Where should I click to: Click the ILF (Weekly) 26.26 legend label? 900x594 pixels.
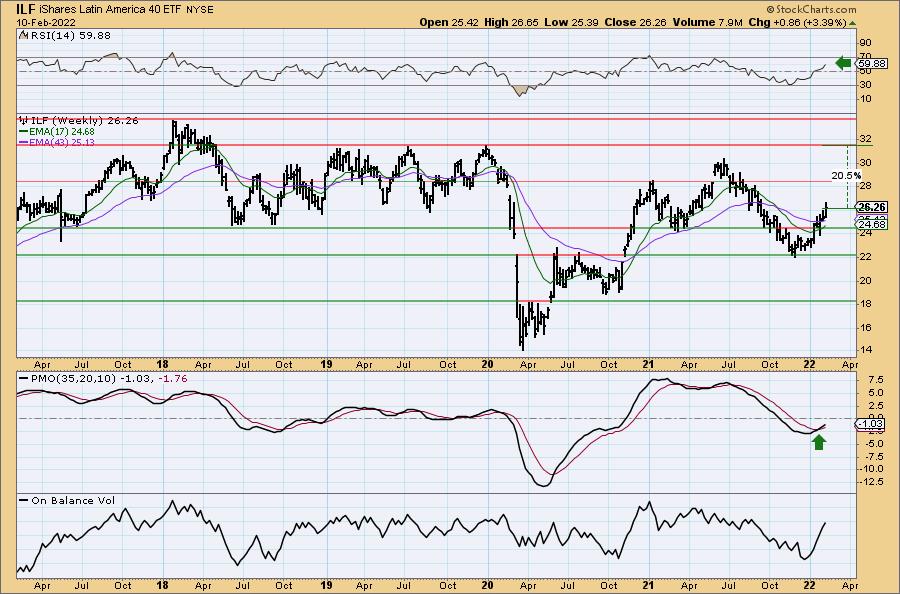(78, 121)
